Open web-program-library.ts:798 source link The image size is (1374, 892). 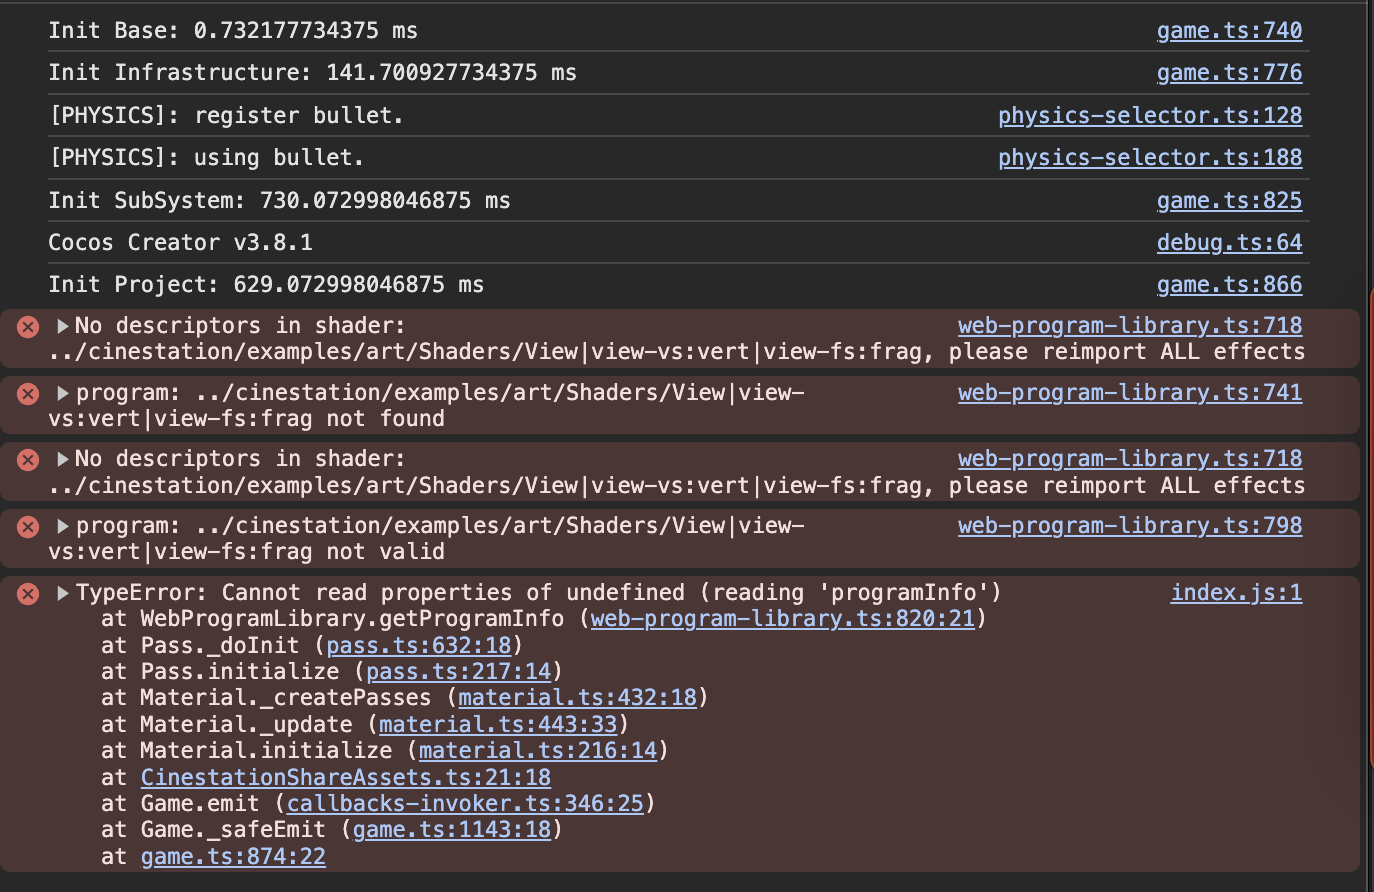[1130, 526]
